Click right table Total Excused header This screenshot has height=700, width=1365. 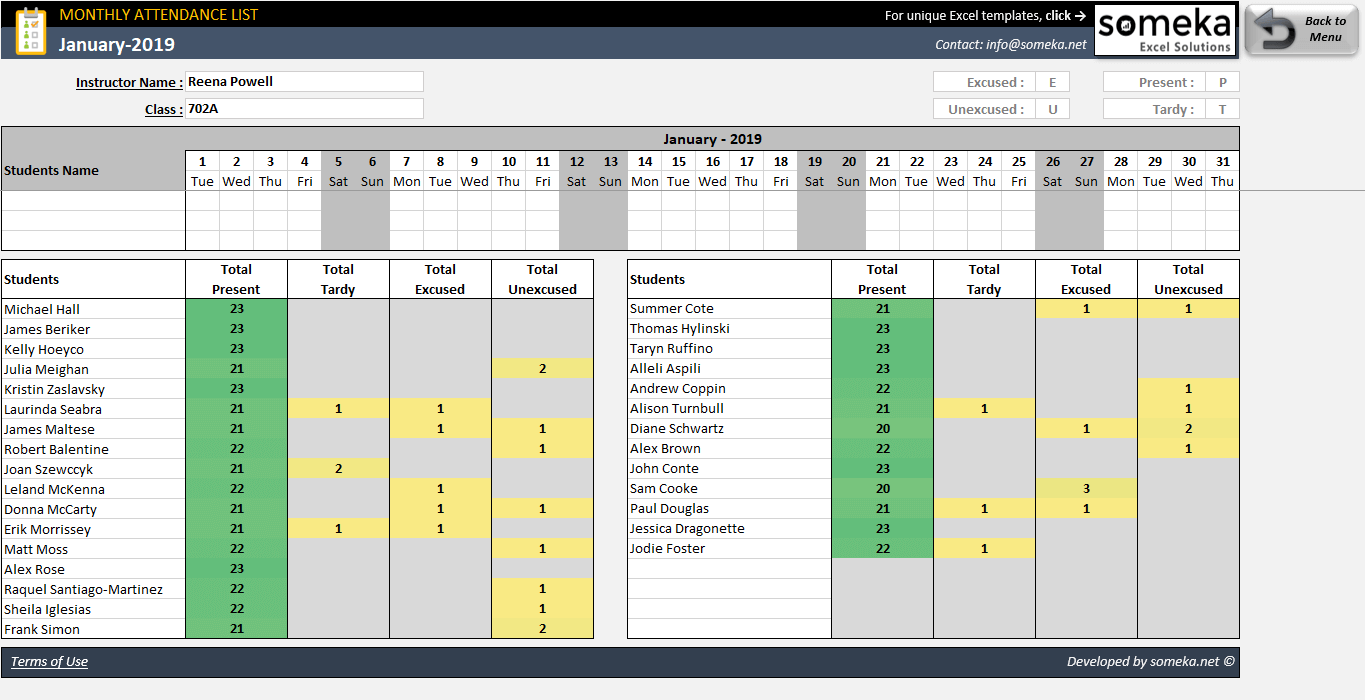point(1086,279)
